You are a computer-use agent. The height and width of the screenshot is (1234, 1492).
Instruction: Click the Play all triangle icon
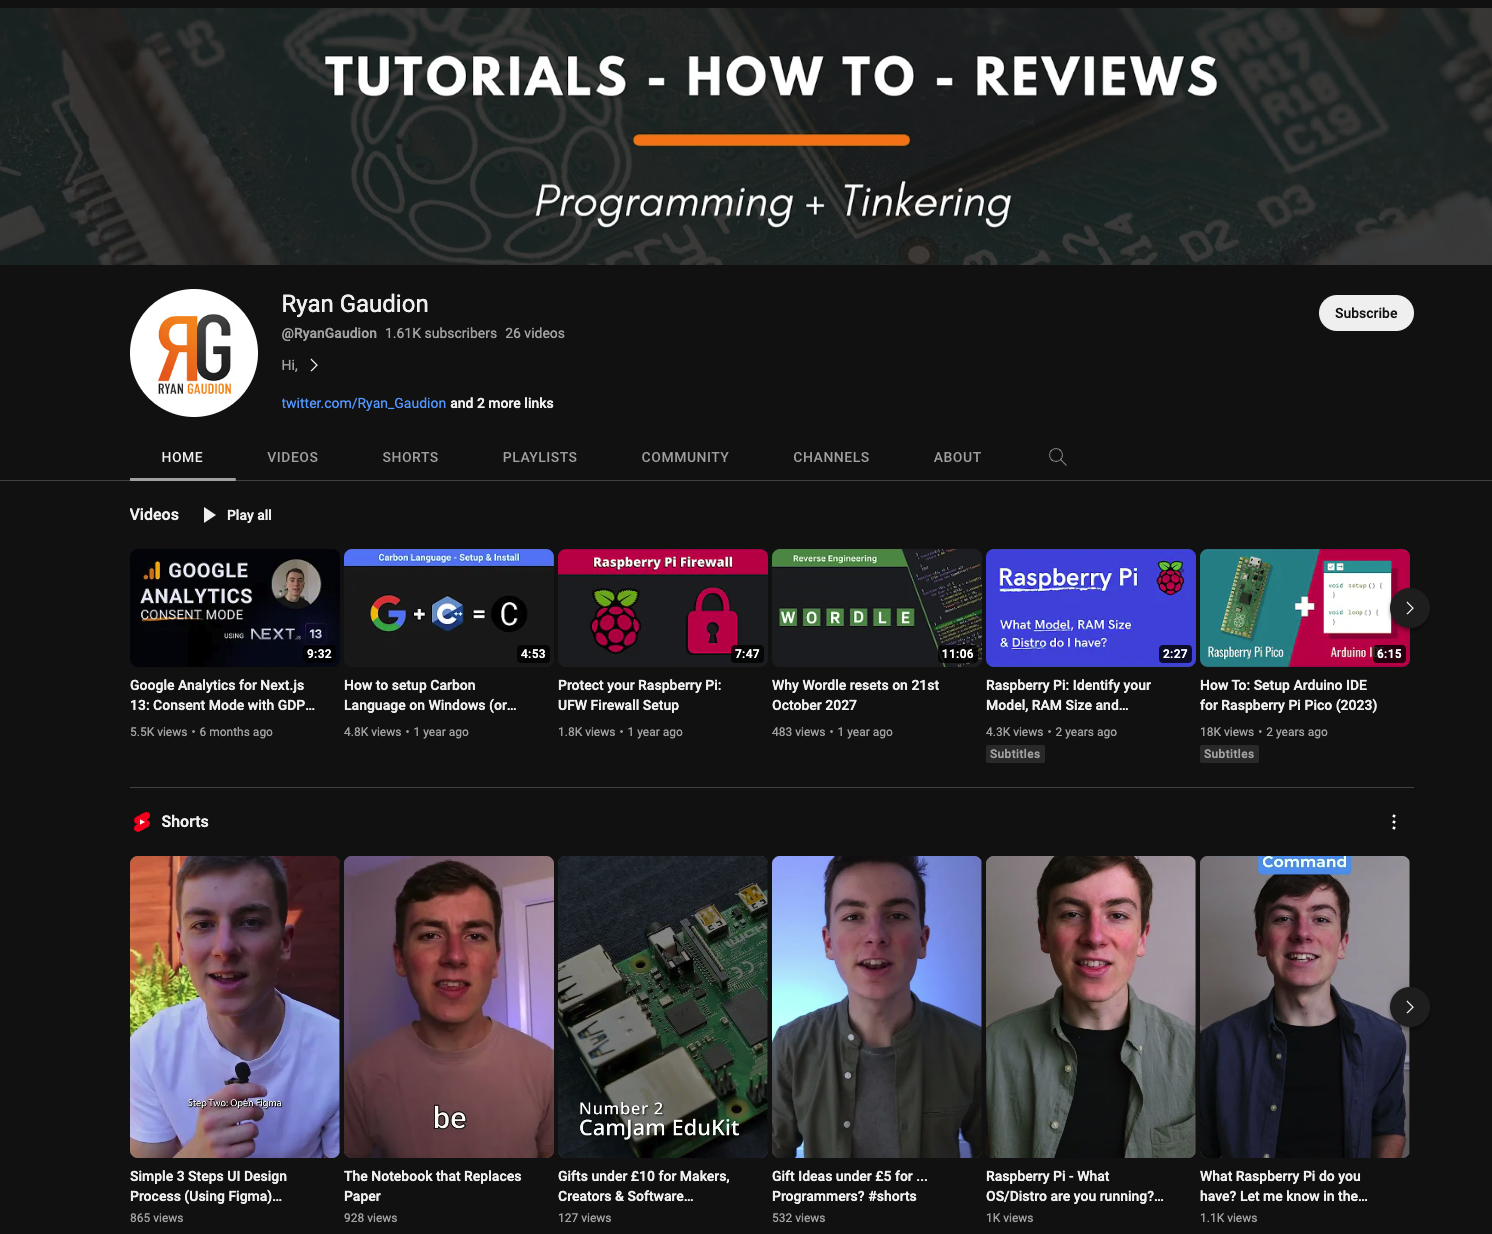pos(209,515)
